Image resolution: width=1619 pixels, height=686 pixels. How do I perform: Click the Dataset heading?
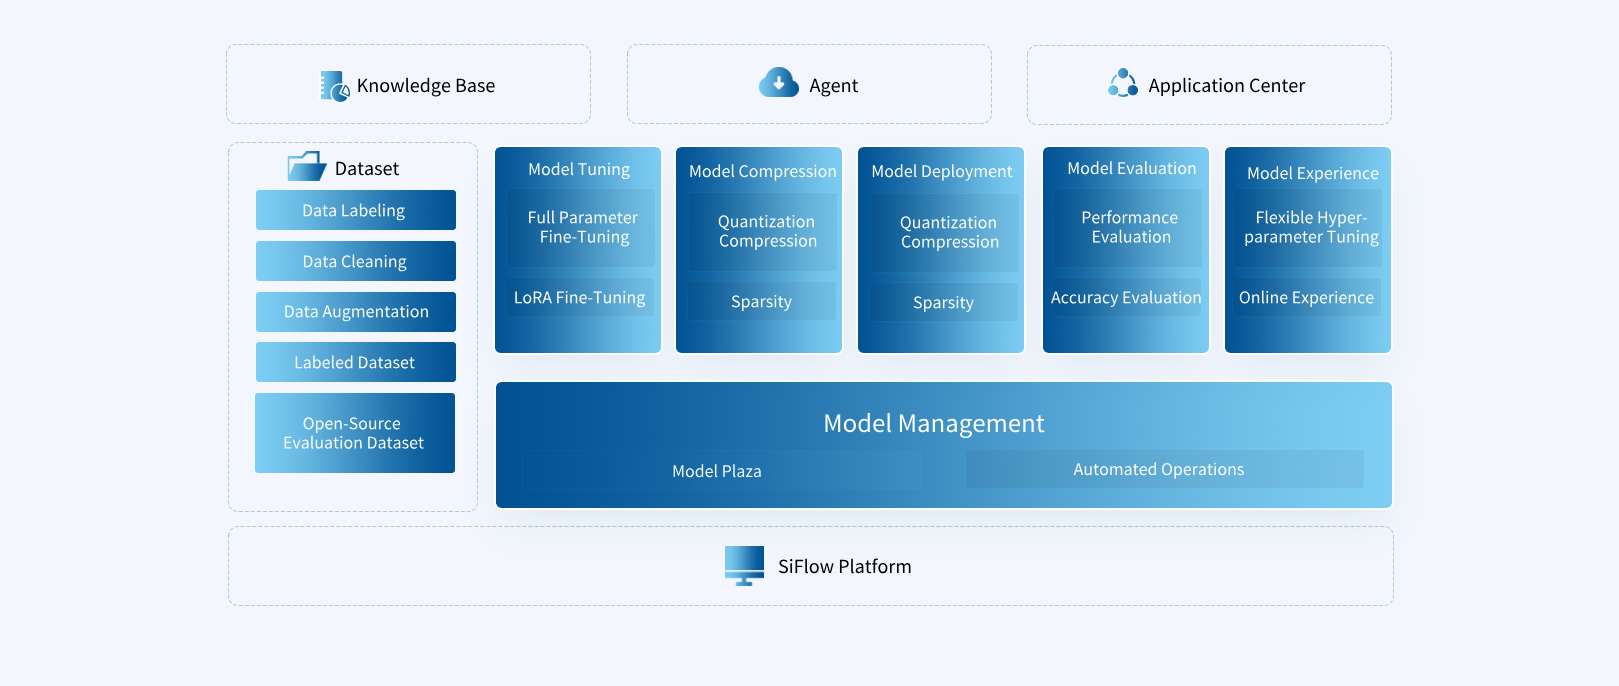click(367, 169)
